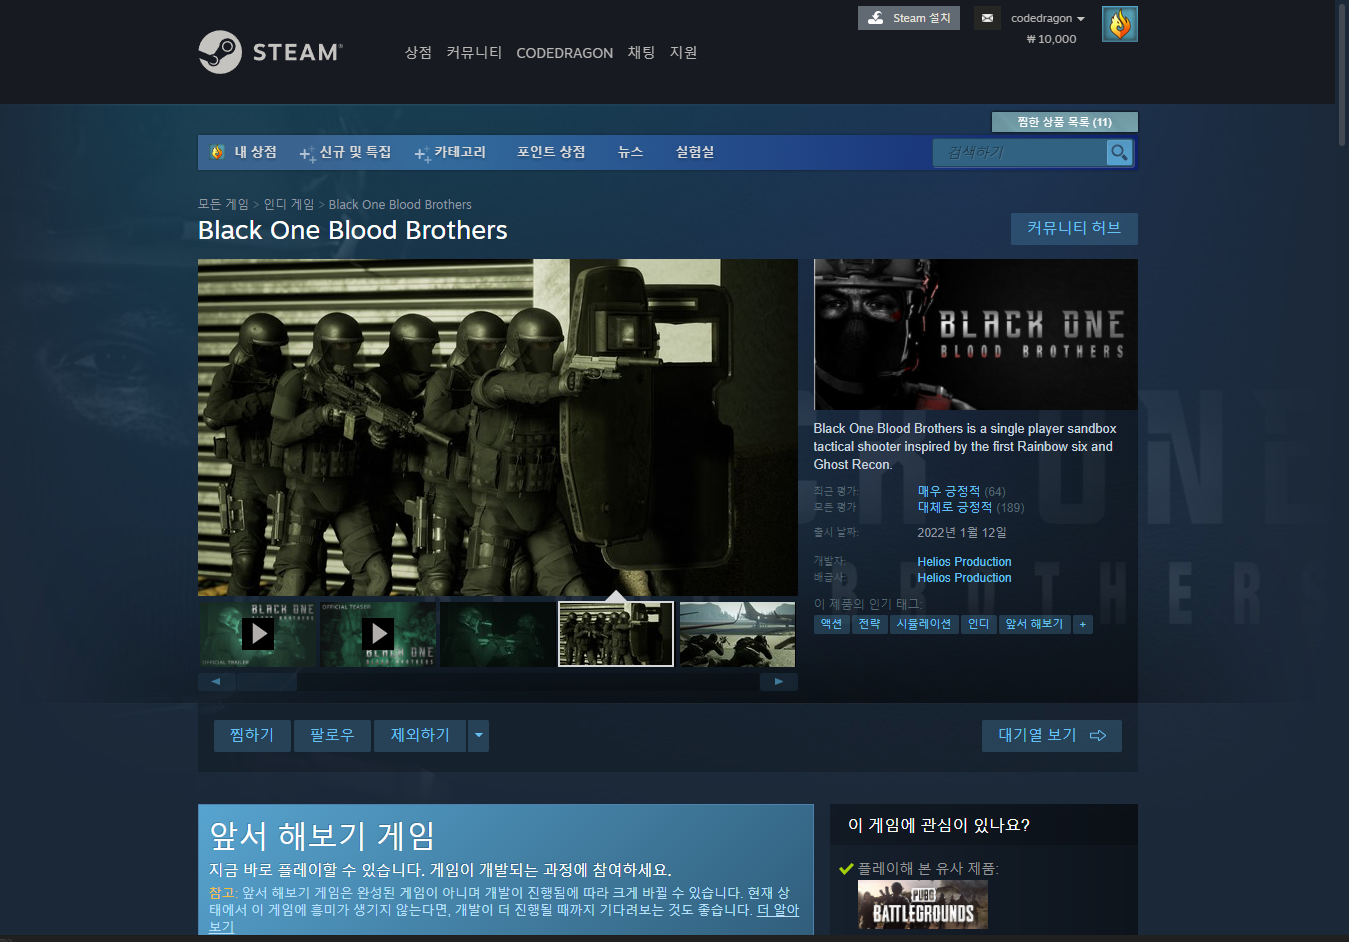Expand the dropdown next to 제외하기
The image size is (1349, 942).
pos(479,735)
